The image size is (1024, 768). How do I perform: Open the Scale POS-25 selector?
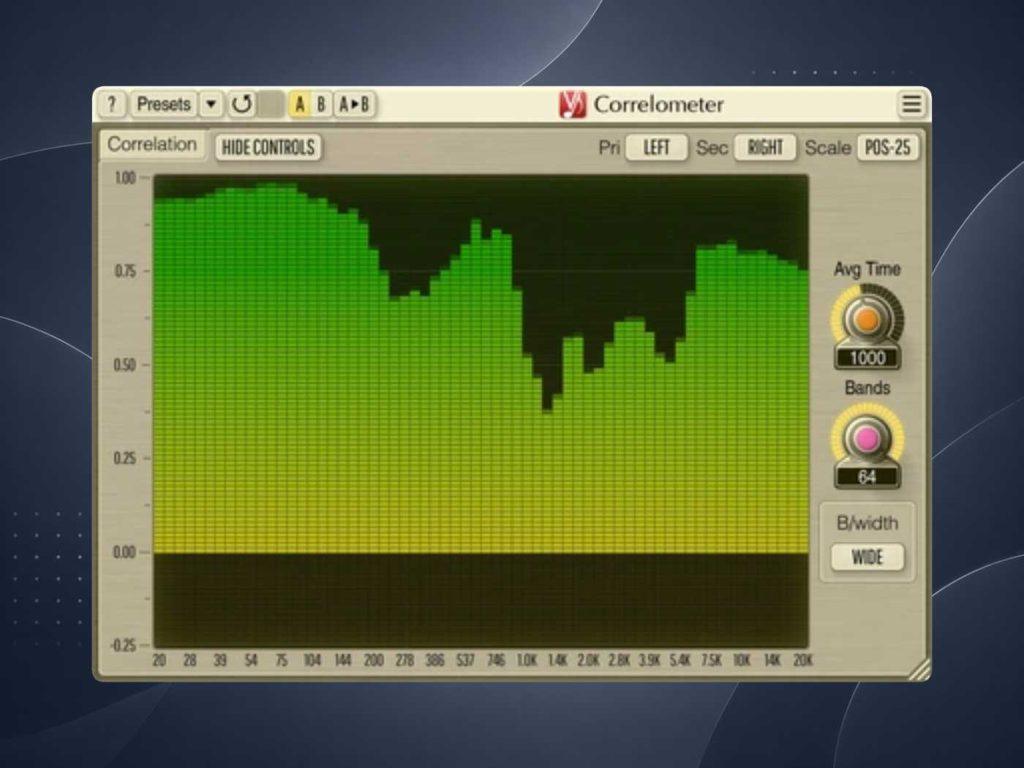pos(888,148)
